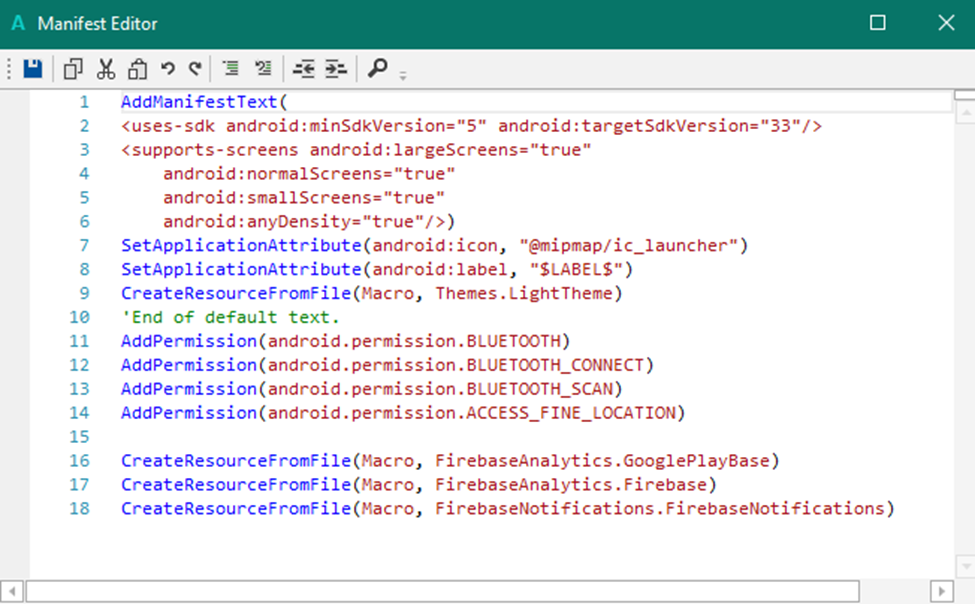Click the vertical scrollbar up arrow
This screenshot has height=604, width=975.
click(965, 113)
